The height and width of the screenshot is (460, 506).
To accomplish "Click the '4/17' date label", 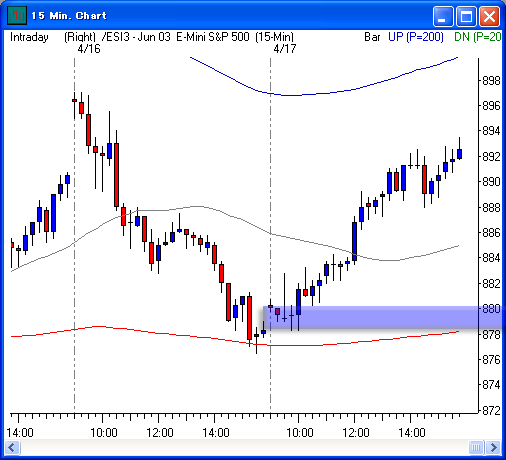I will pos(285,49).
